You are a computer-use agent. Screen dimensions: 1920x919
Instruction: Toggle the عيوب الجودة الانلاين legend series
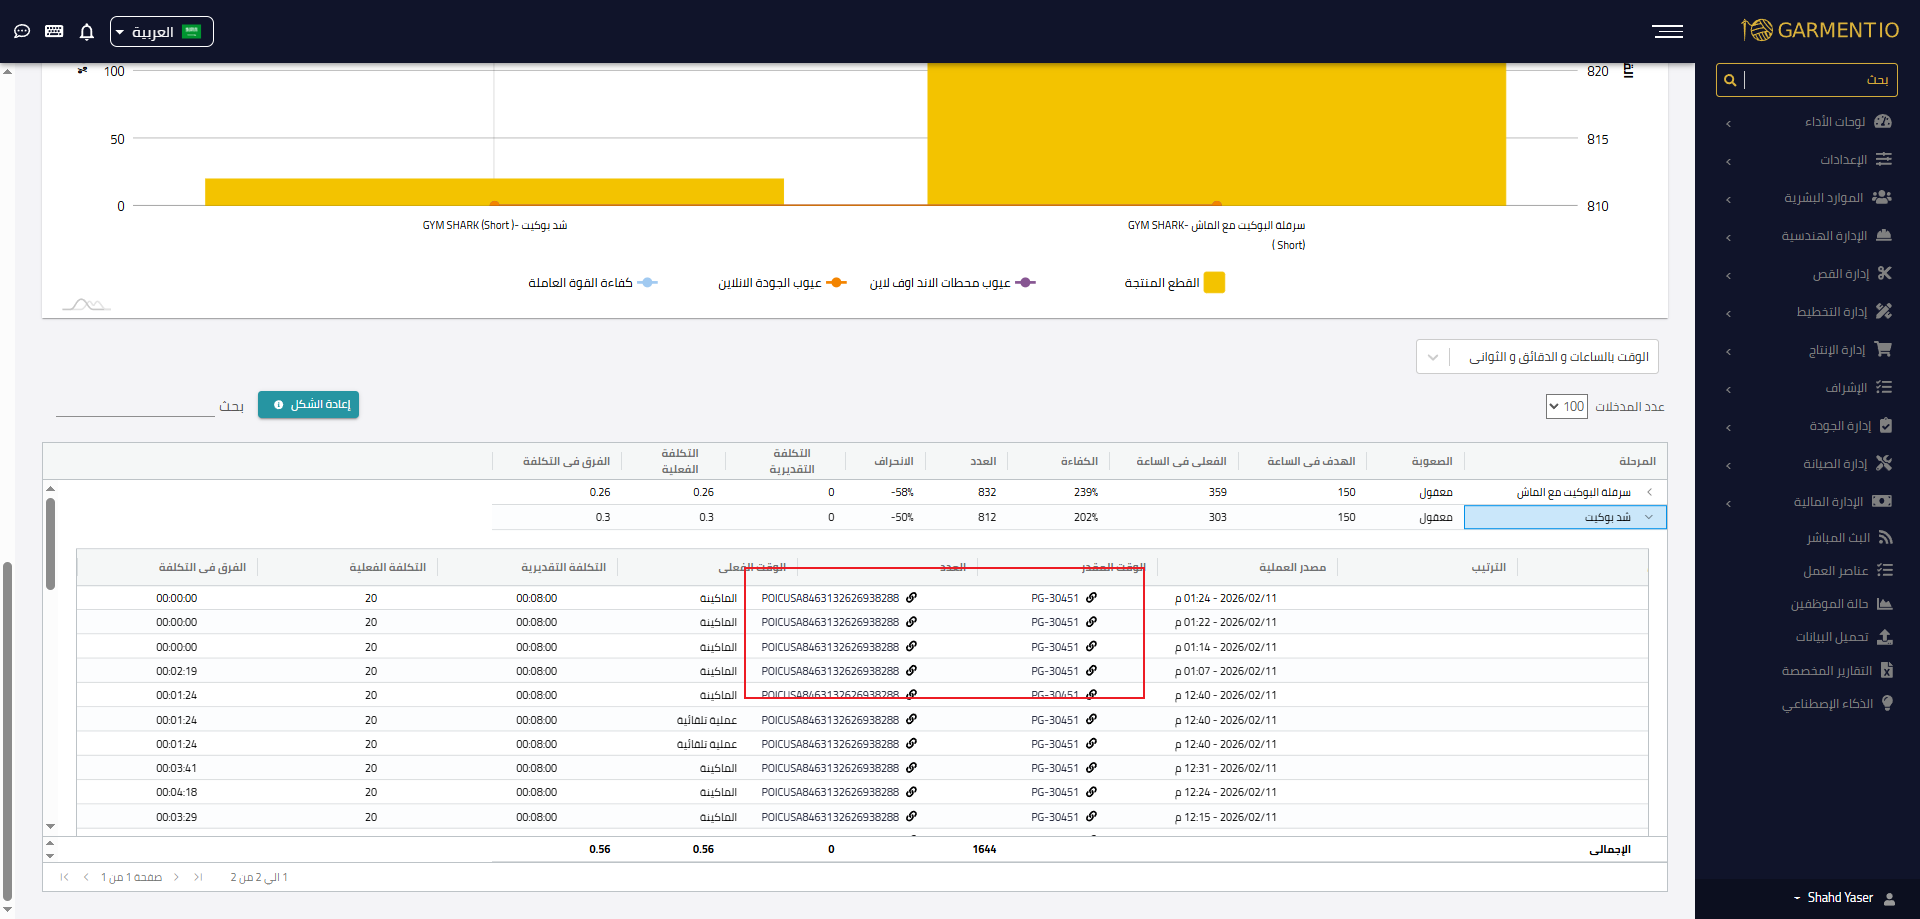click(x=782, y=283)
